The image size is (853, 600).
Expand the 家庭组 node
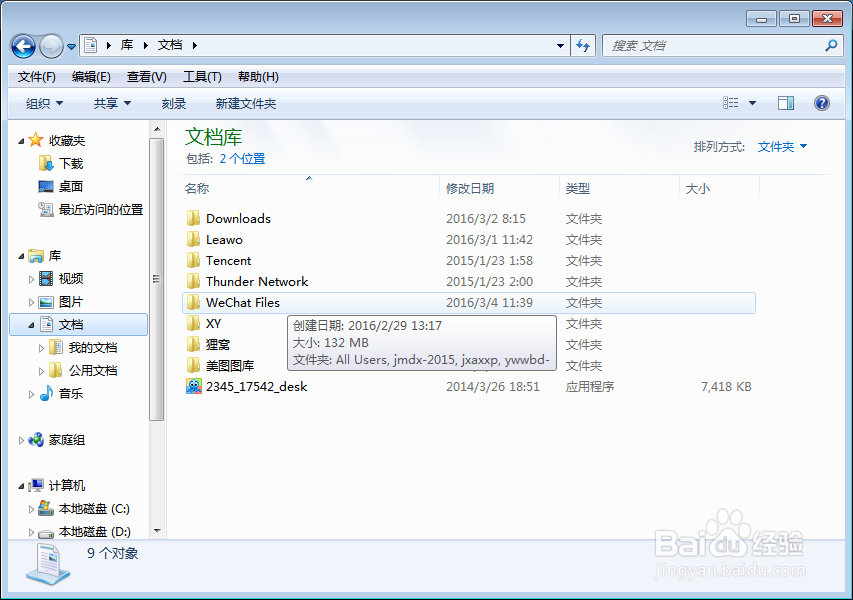click(x=21, y=440)
